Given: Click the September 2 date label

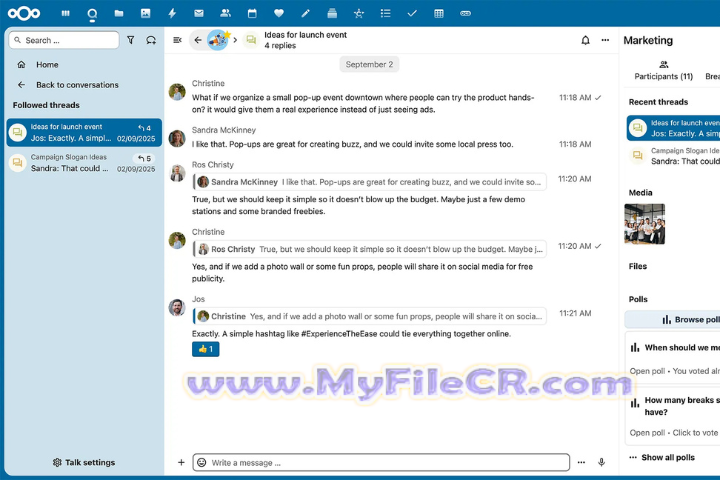Looking at the screenshot, I should 369,64.
